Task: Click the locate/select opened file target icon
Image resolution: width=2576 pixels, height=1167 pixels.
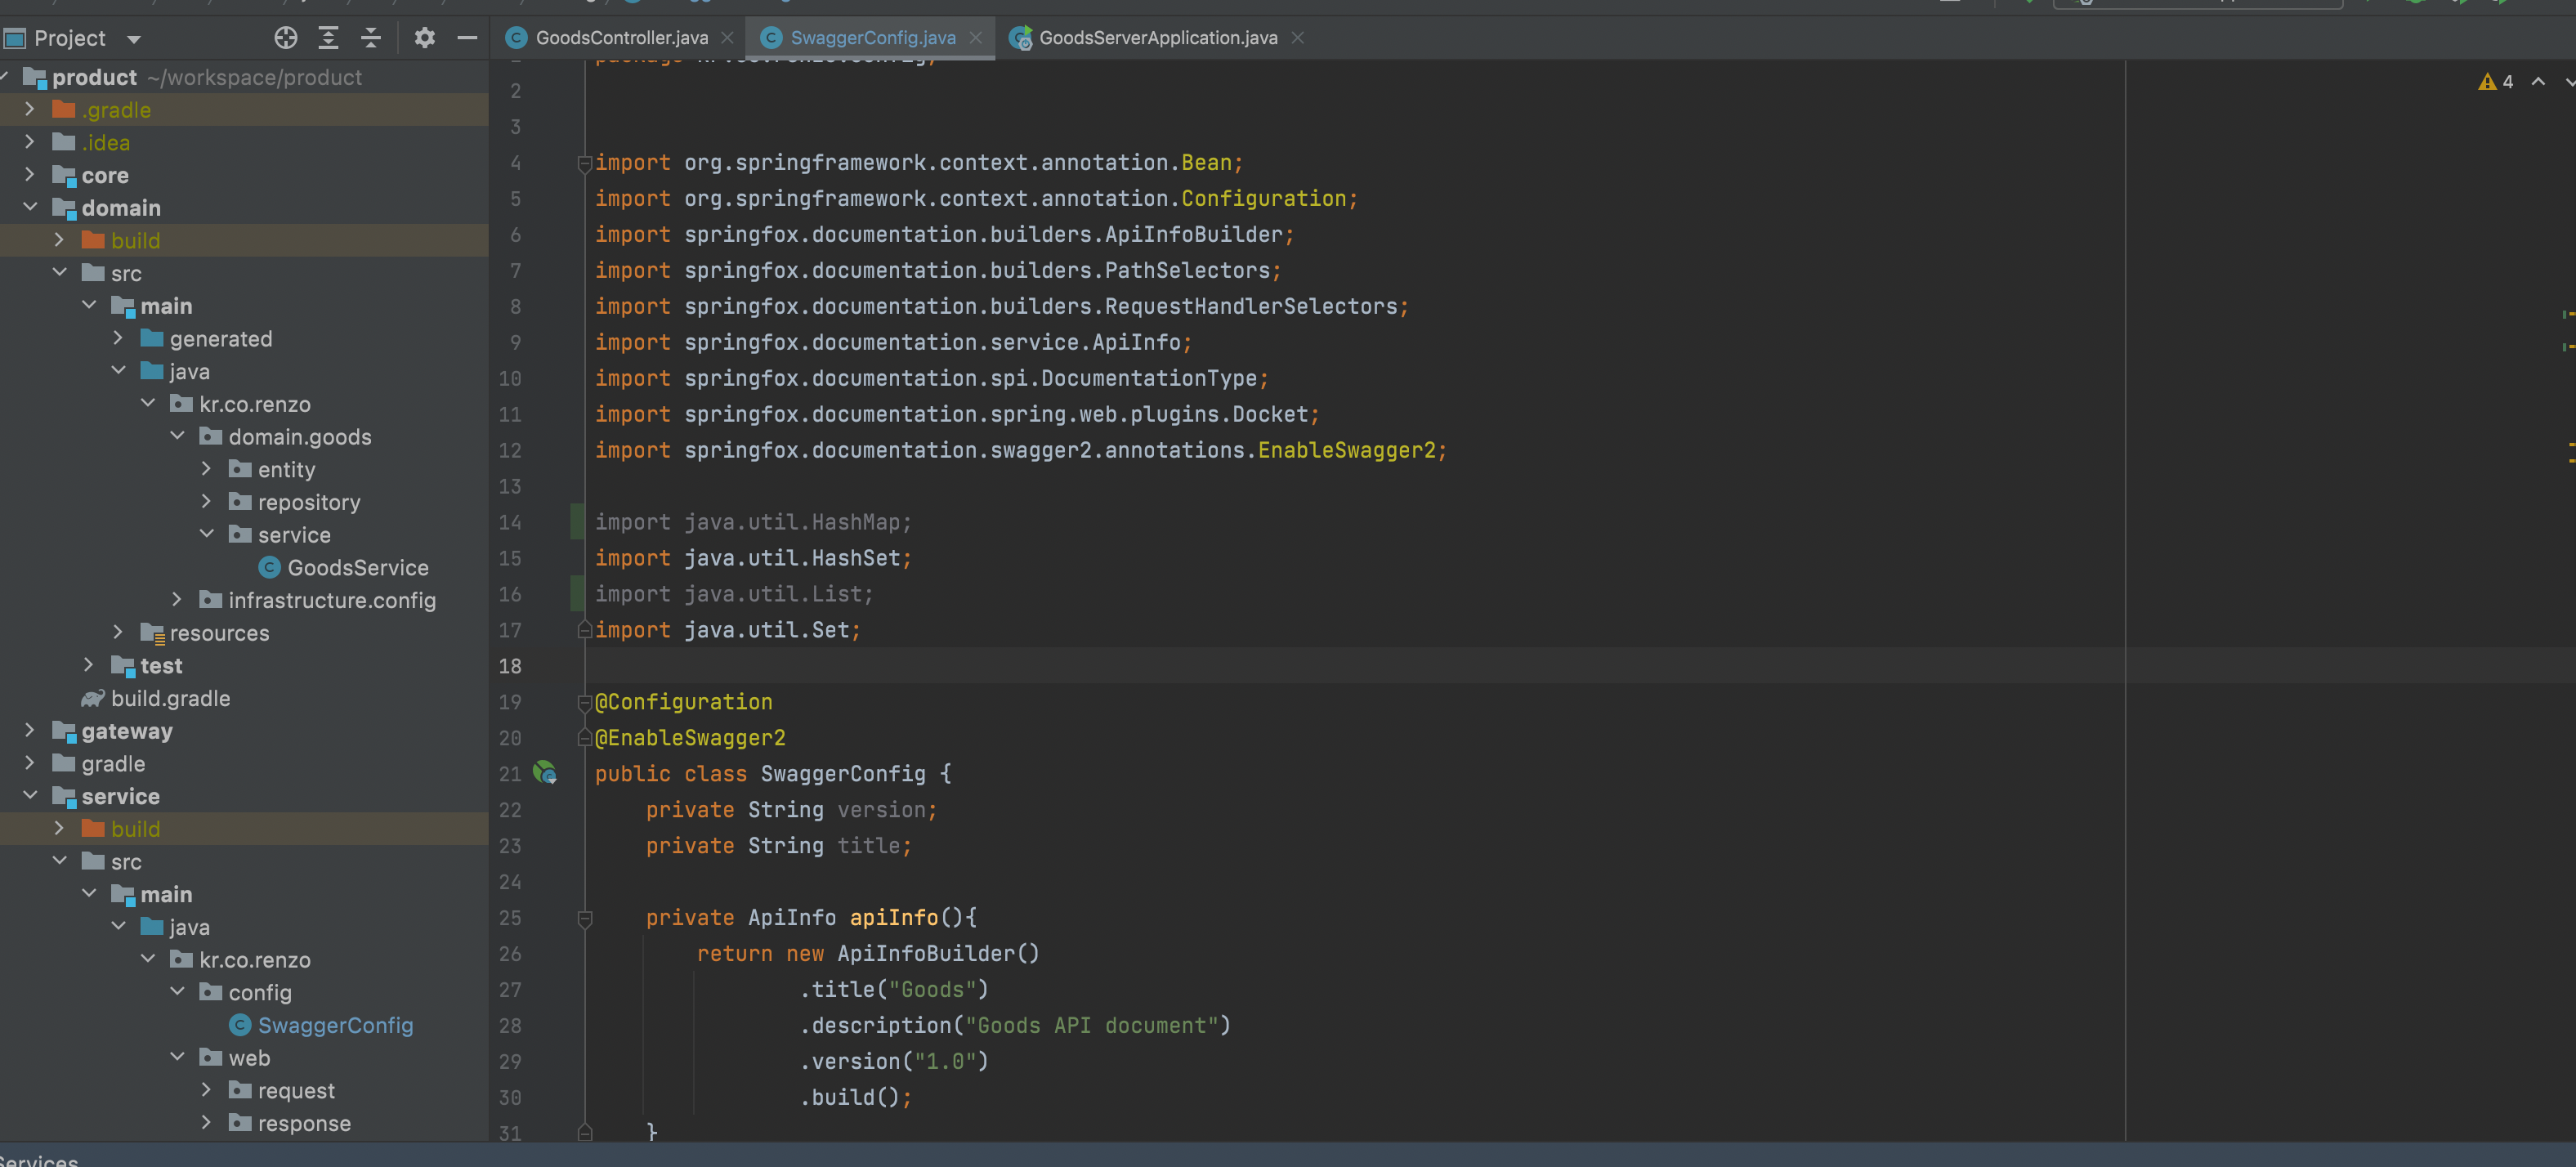Action: (286, 38)
